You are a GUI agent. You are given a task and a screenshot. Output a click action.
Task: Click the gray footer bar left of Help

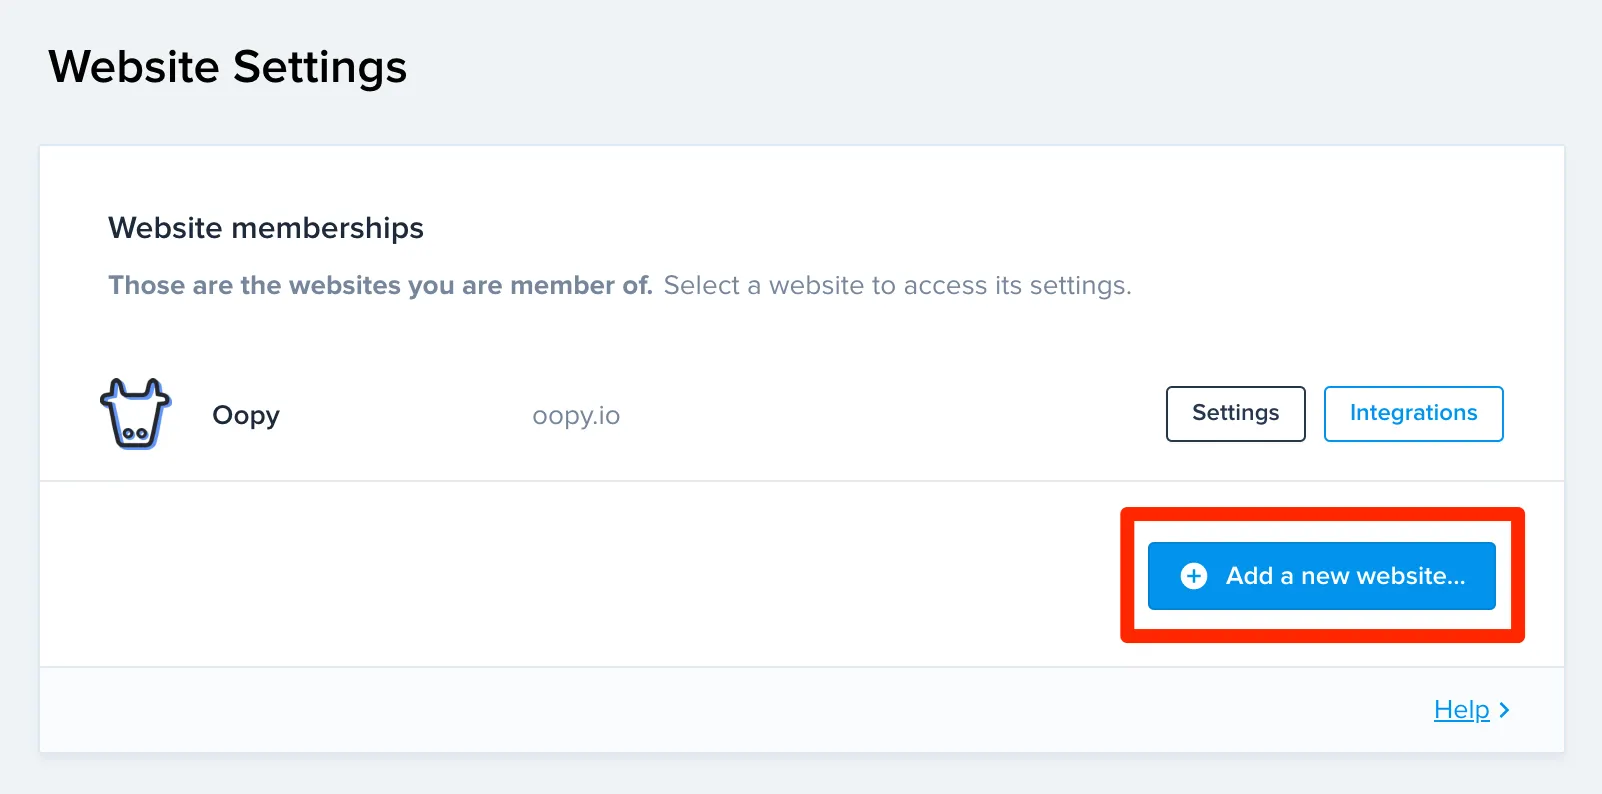[x=700, y=710]
